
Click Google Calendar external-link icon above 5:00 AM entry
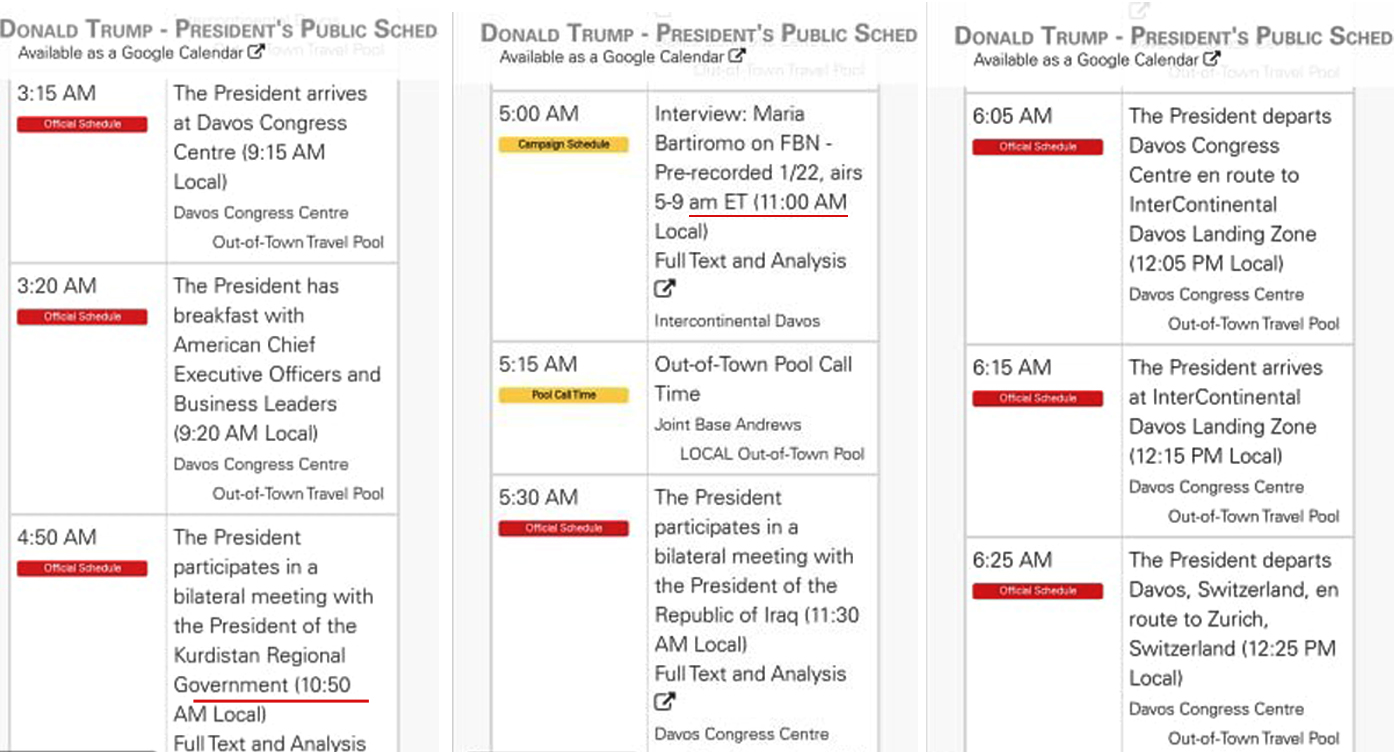737,57
